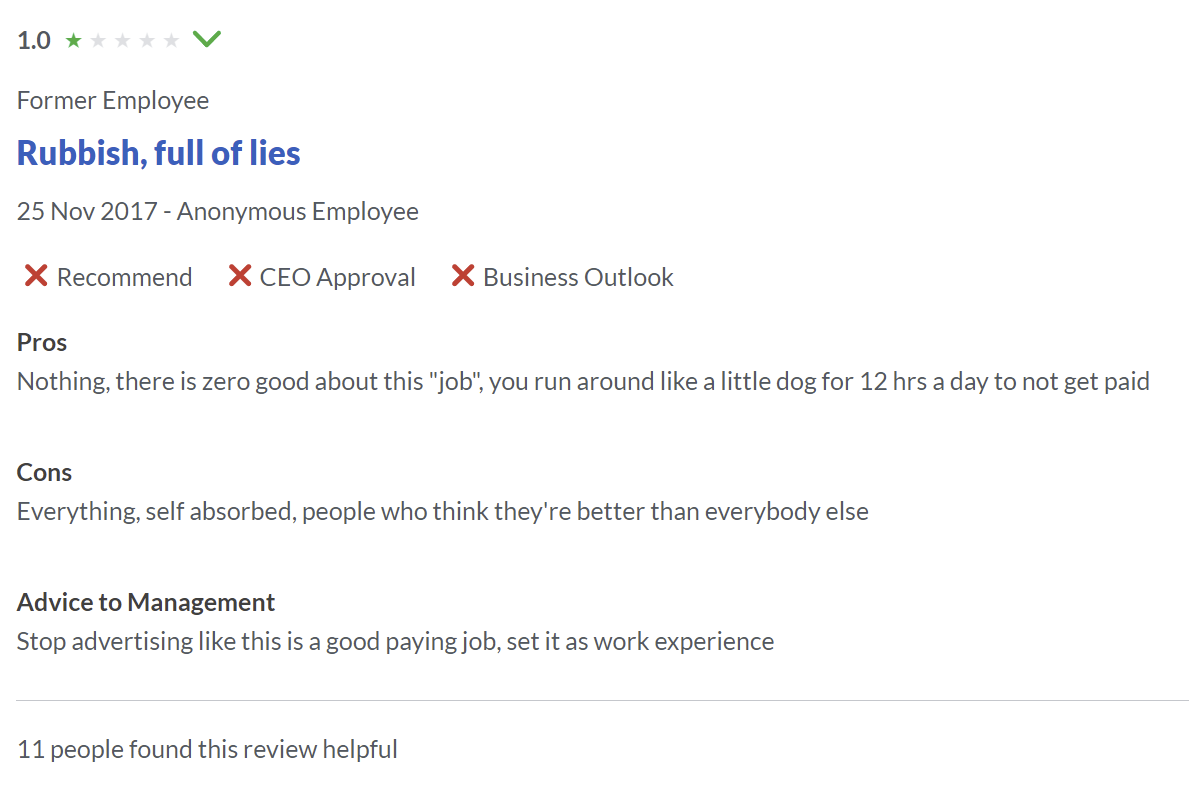Click the 1.0 rating number
The width and height of the screenshot is (1189, 806).
[34, 40]
